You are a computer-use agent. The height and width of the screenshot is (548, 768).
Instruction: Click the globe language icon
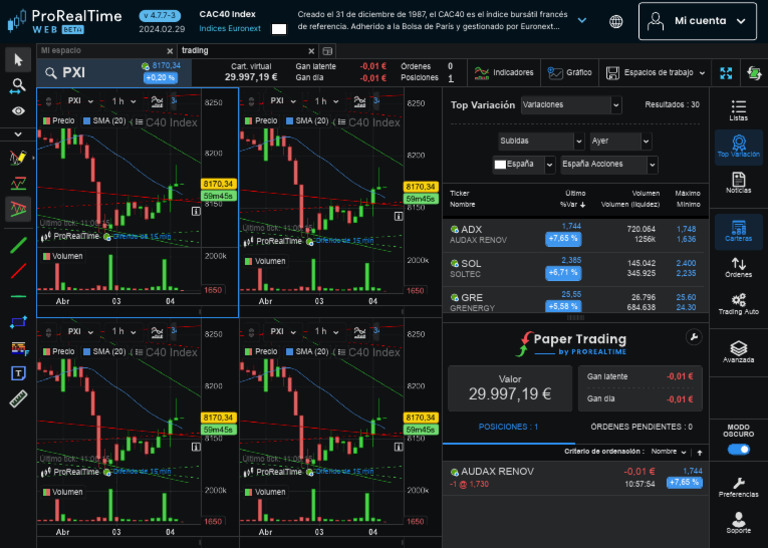pyautogui.click(x=616, y=21)
